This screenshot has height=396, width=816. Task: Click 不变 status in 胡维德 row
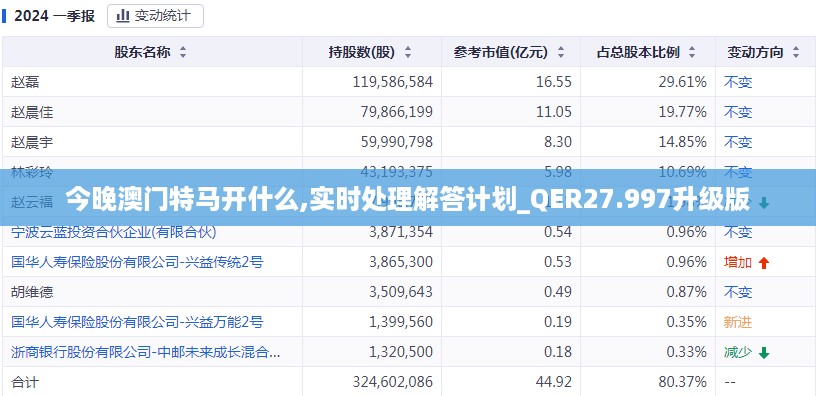[x=737, y=292]
